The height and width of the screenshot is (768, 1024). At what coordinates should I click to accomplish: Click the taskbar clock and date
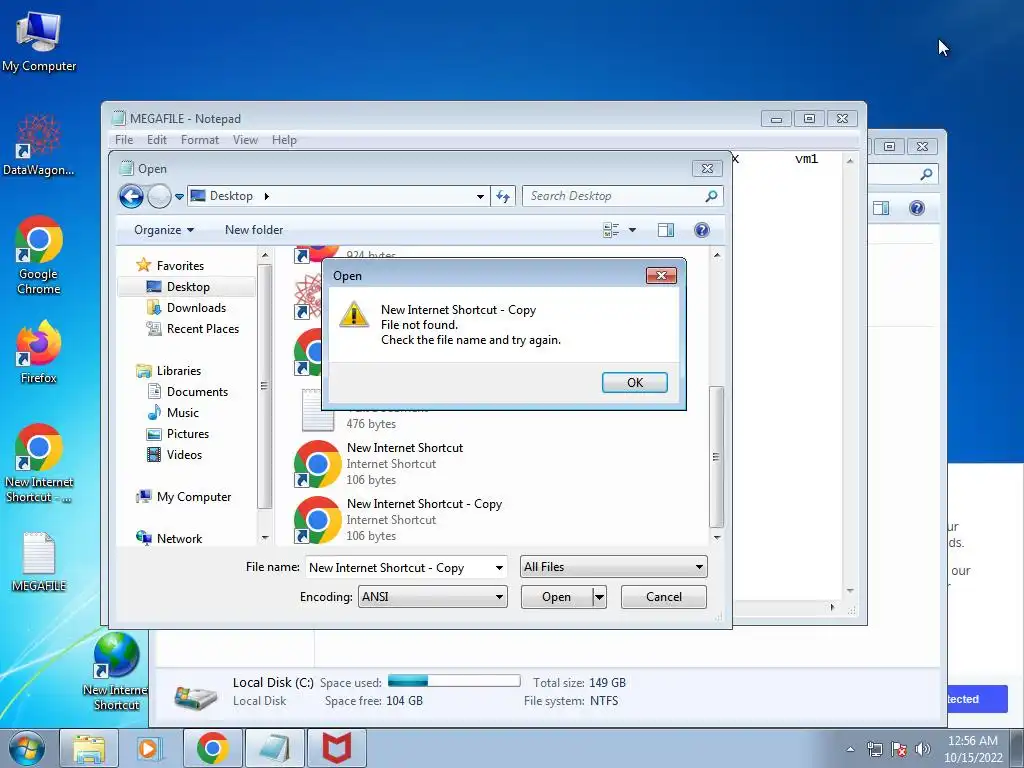972,749
